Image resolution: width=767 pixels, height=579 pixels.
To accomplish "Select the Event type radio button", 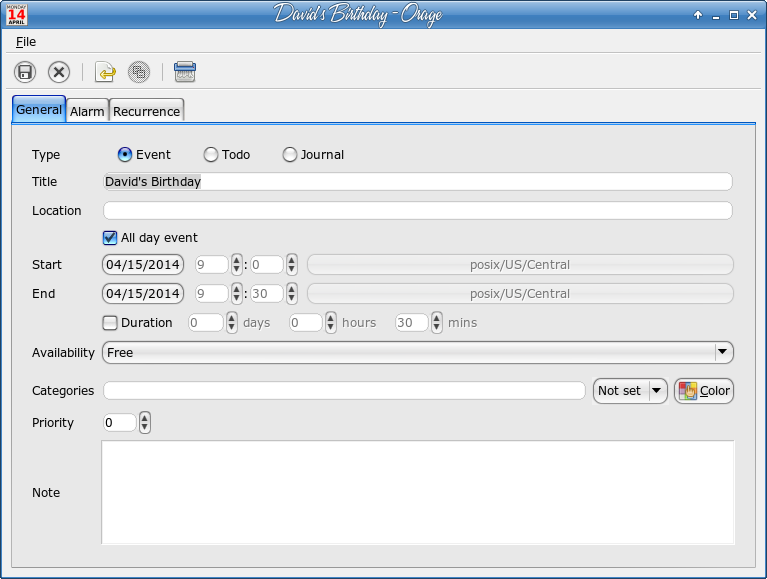I will pos(125,155).
